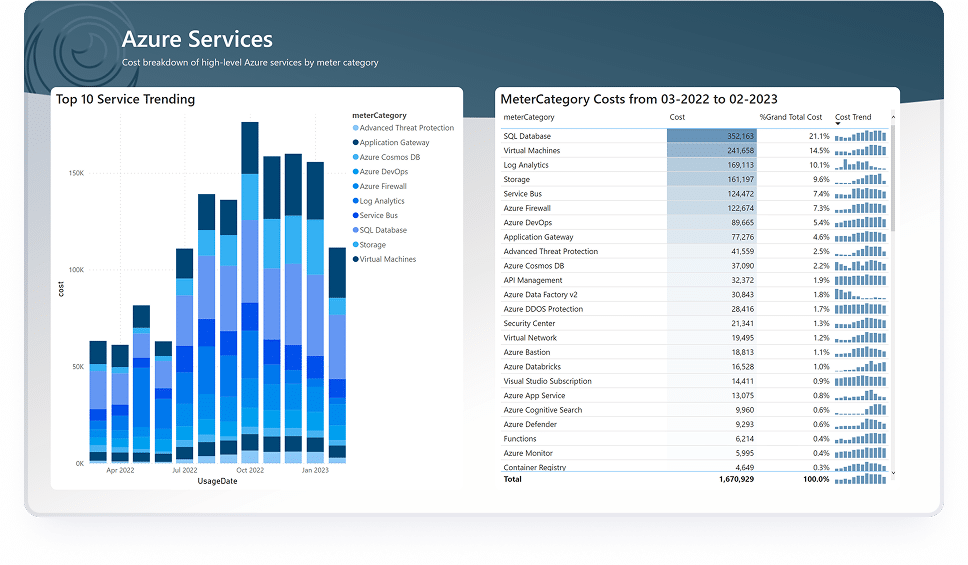Click the MeterCategory Costs table title

point(639,99)
